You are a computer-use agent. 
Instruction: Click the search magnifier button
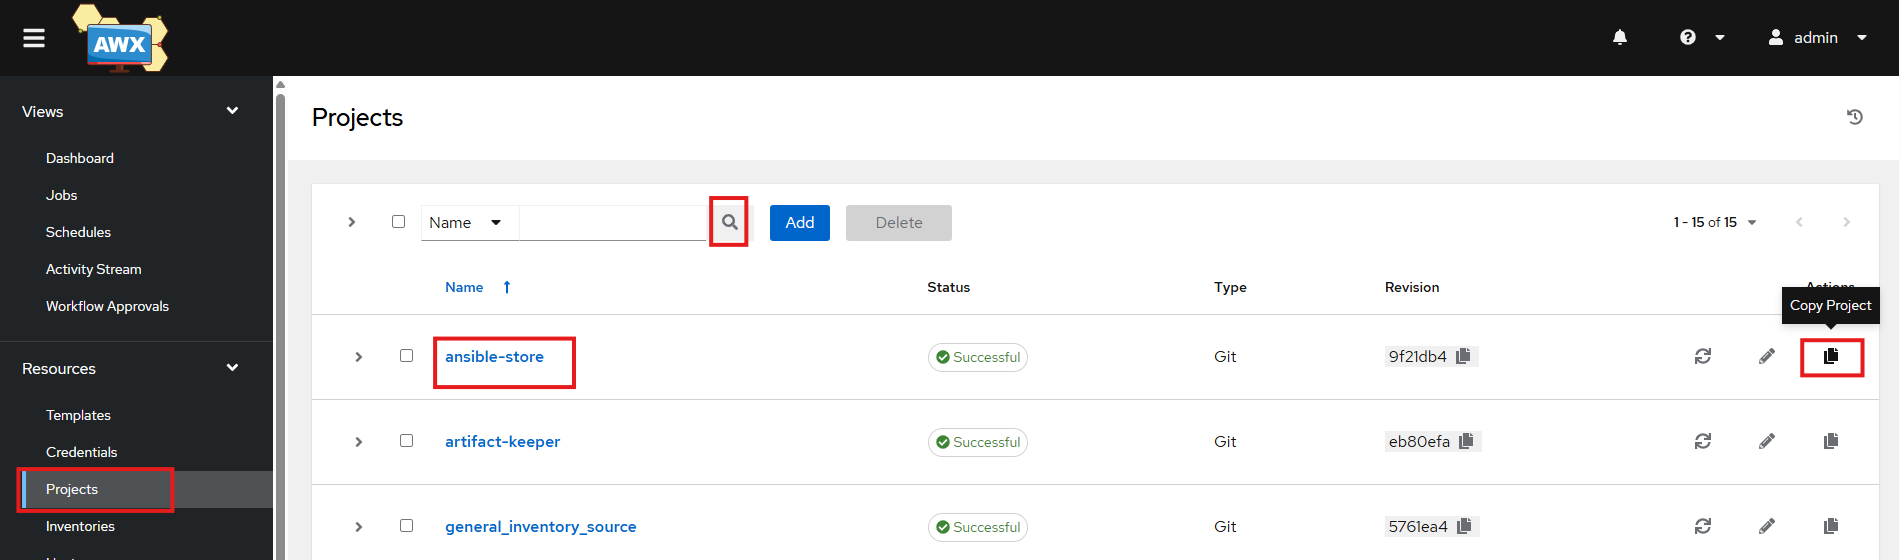click(730, 222)
